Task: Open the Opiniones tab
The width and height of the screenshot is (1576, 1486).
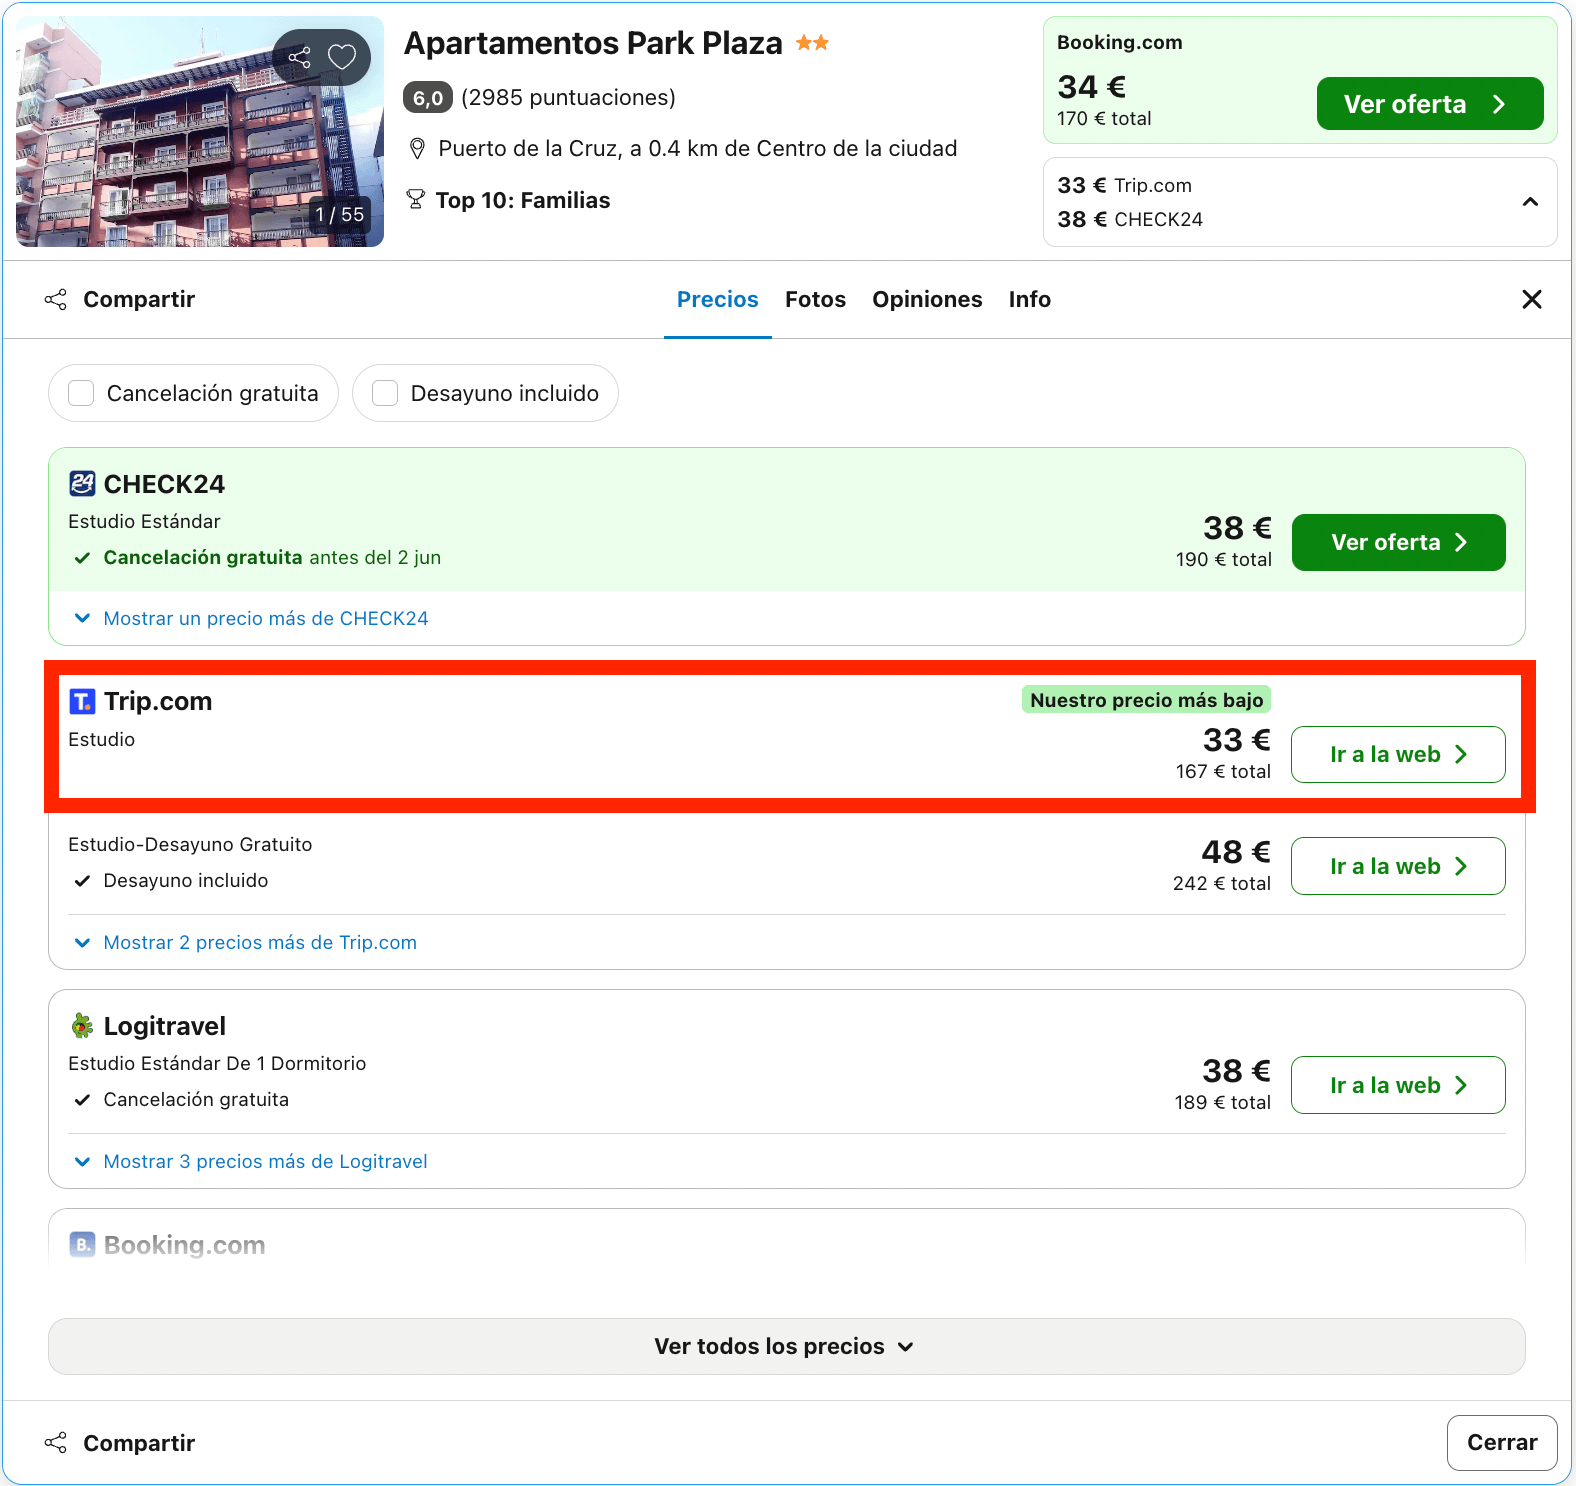Action: 927,300
